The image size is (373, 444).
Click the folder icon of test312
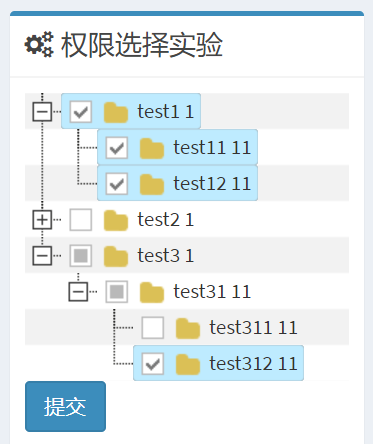pyautogui.click(x=188, y=364)
